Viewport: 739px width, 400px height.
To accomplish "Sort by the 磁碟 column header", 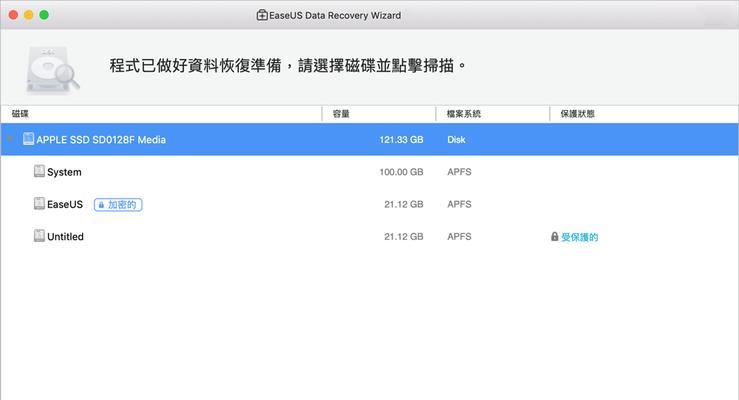I will pyautogui.click(x=20, y=114).
